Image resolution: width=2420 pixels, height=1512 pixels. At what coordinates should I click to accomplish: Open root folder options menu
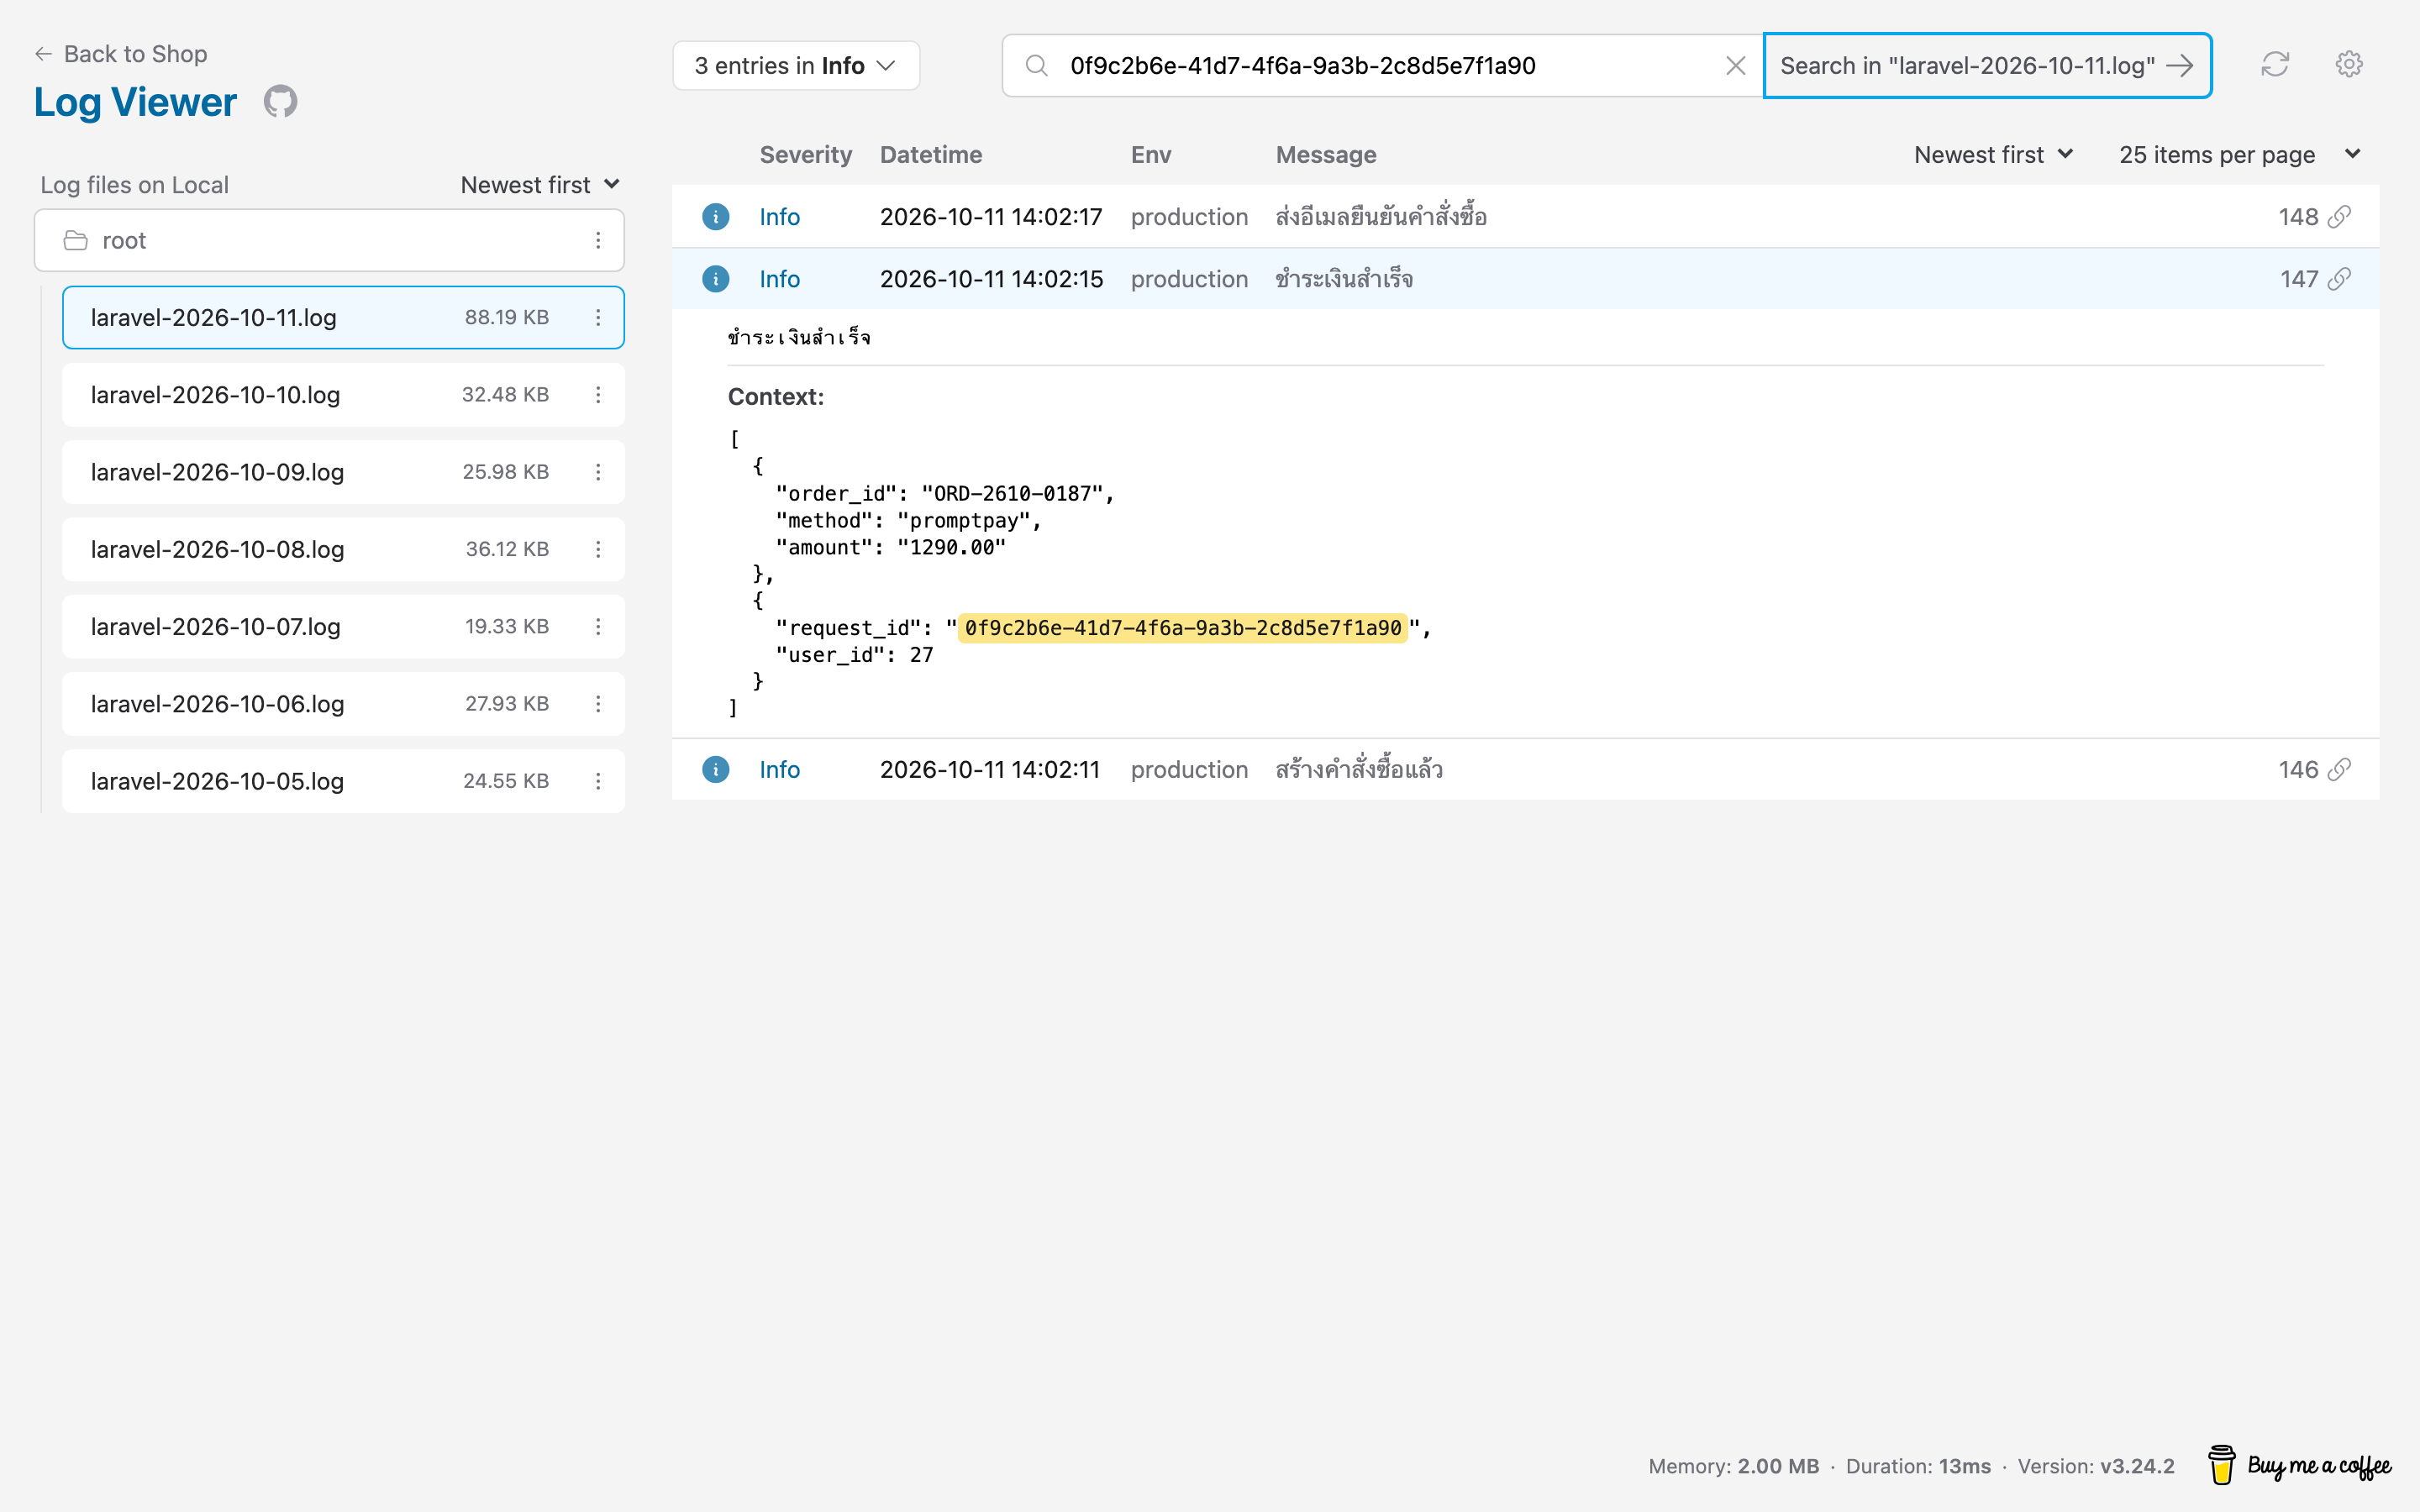598,240
